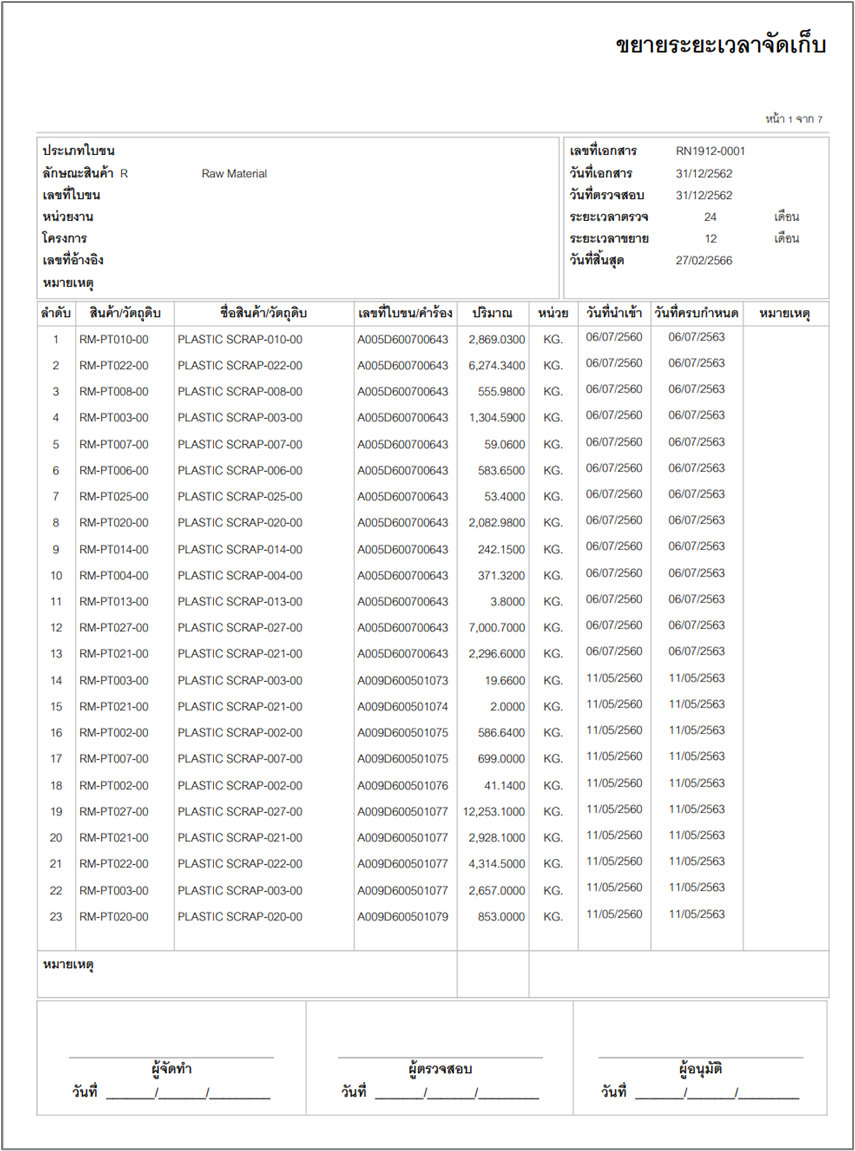
Task: Select product code RM-PT010-00 in row 1
Action: (114, 340)
